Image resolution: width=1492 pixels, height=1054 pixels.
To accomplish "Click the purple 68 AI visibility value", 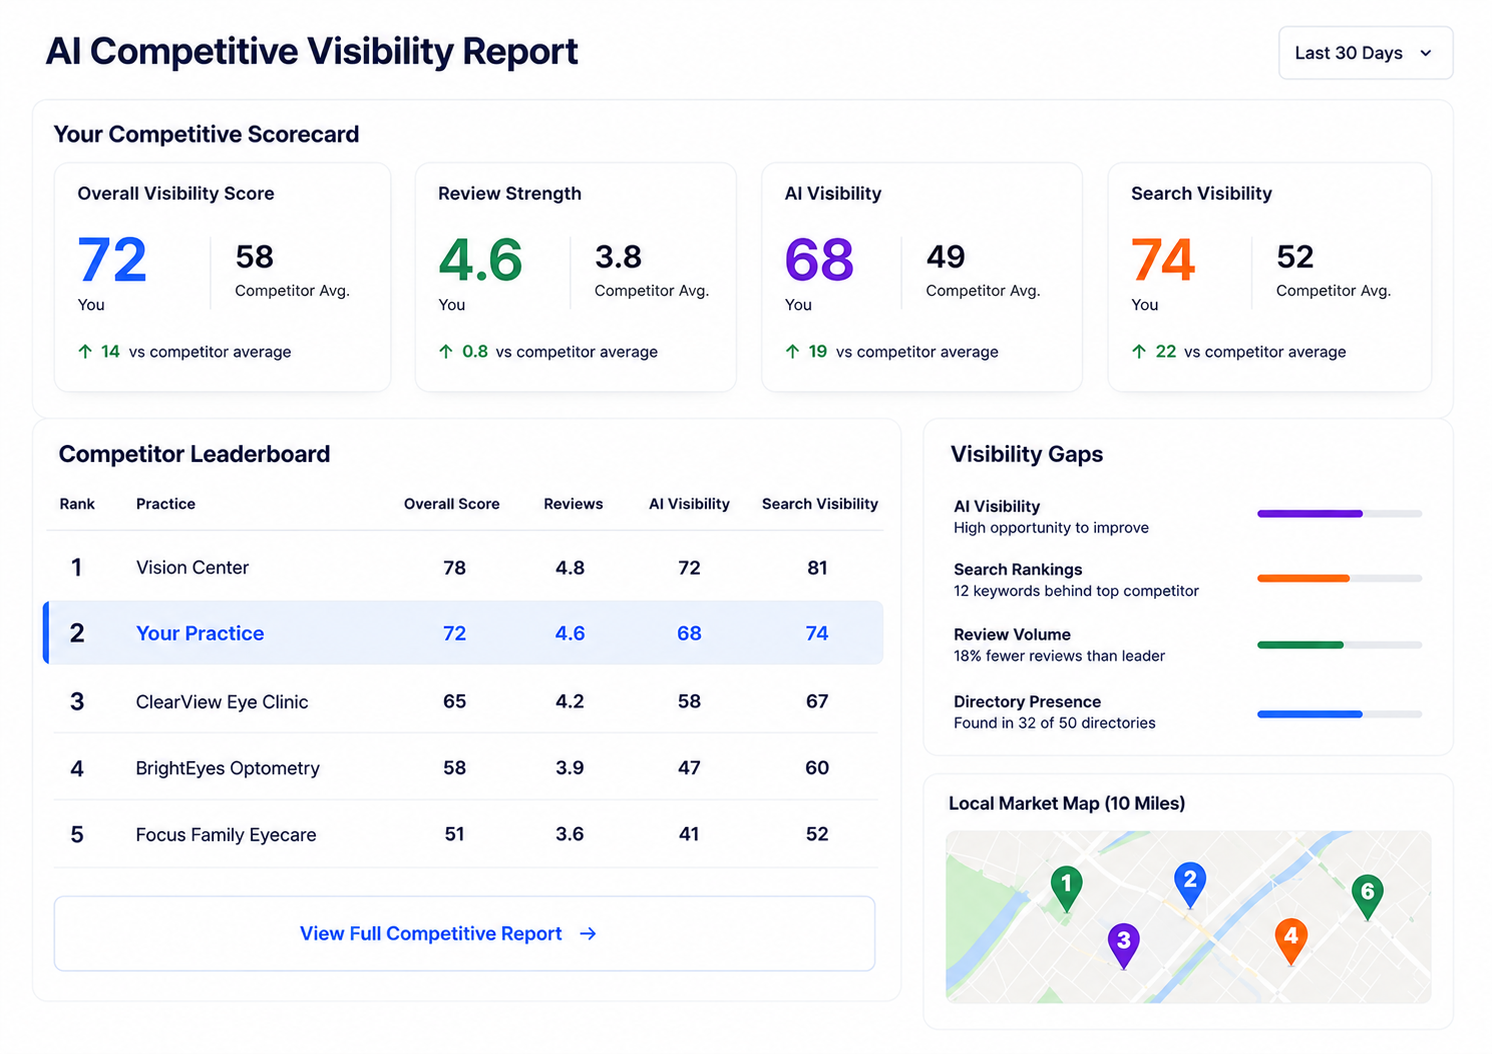I will [819, 260].
